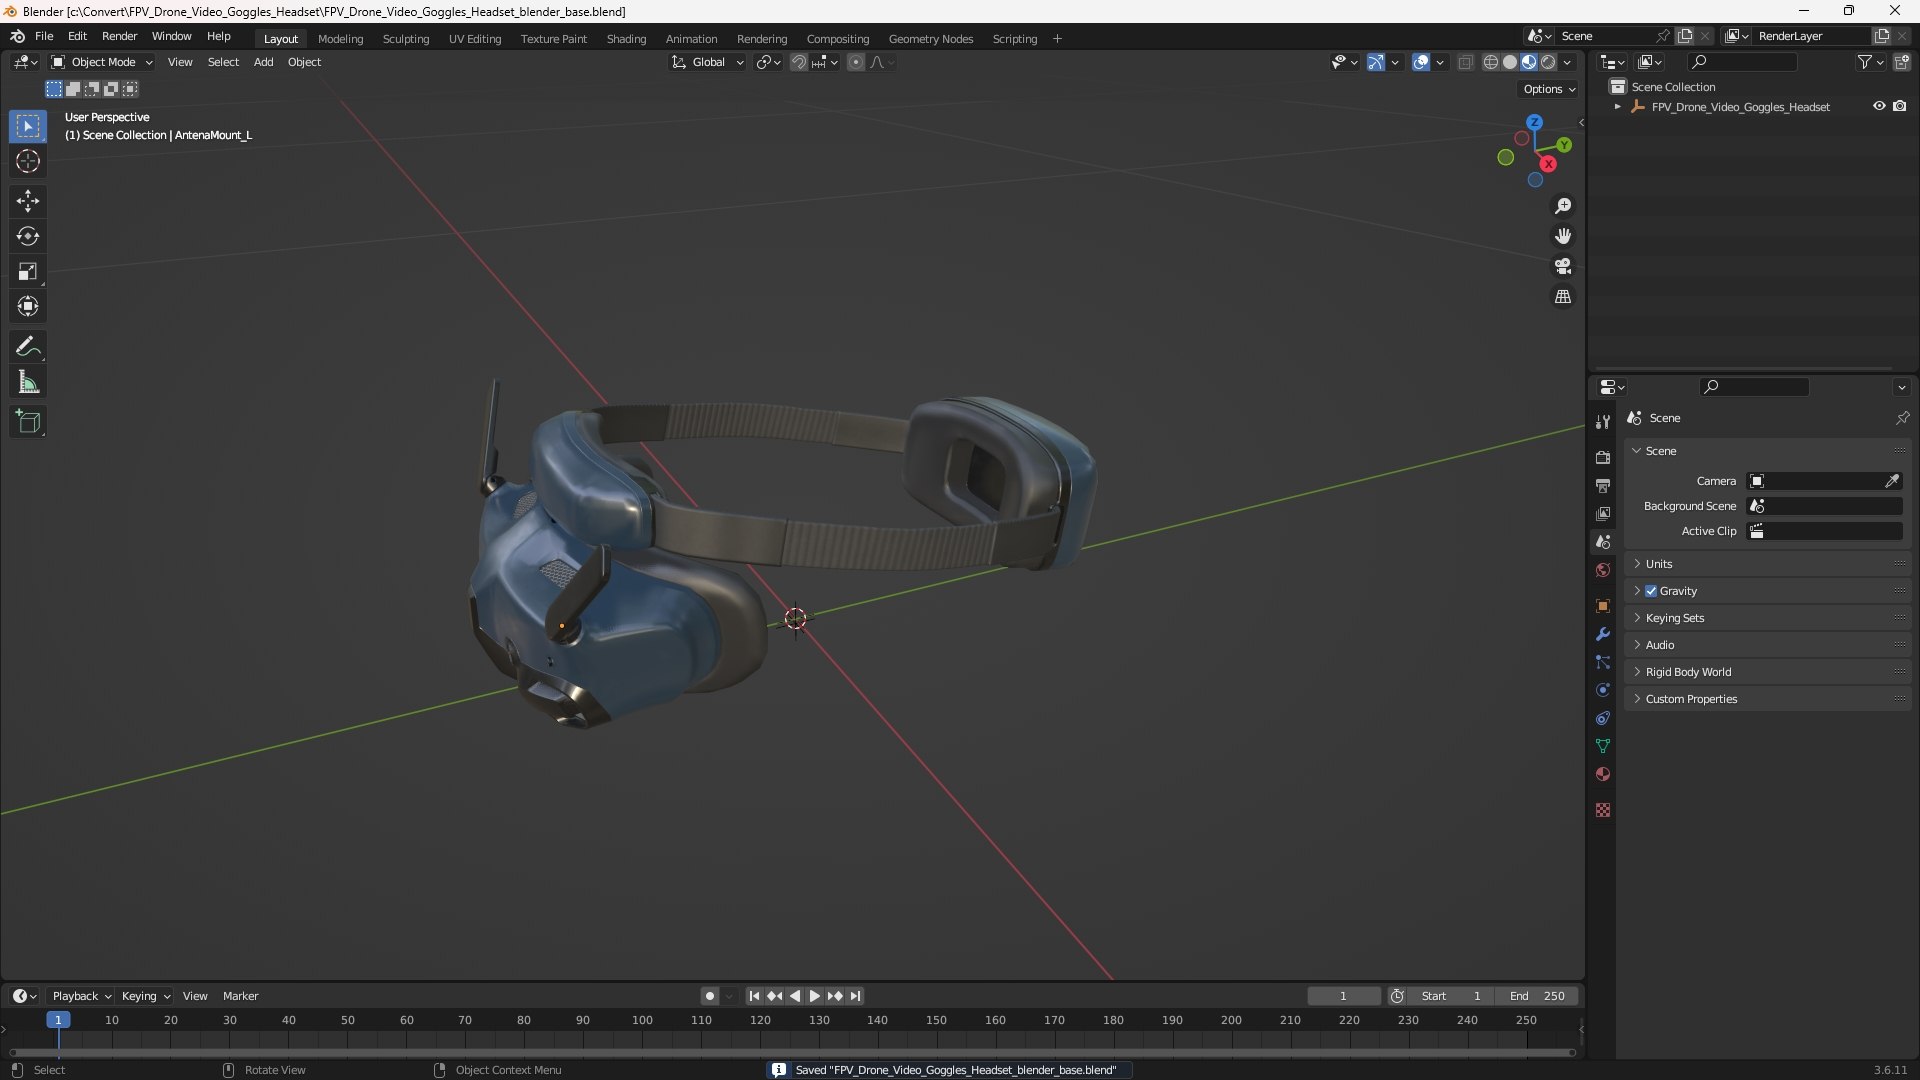1920x1080 pixels.
Task: Open the File menu
Action: (44, 36)
